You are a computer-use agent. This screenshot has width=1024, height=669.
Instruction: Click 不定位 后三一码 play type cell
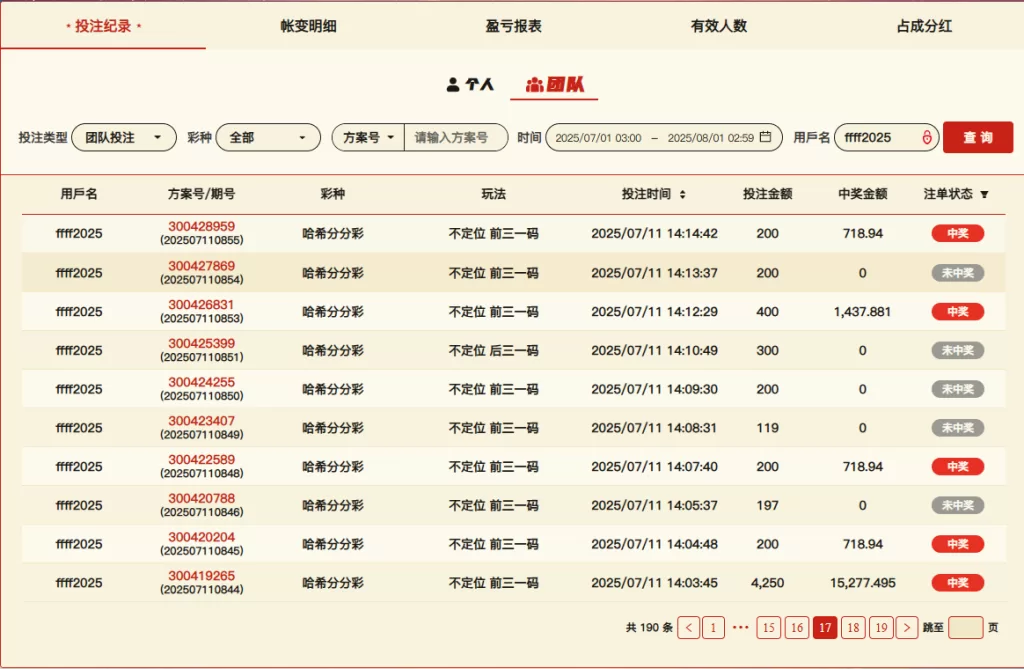click(x=493, y=350)
